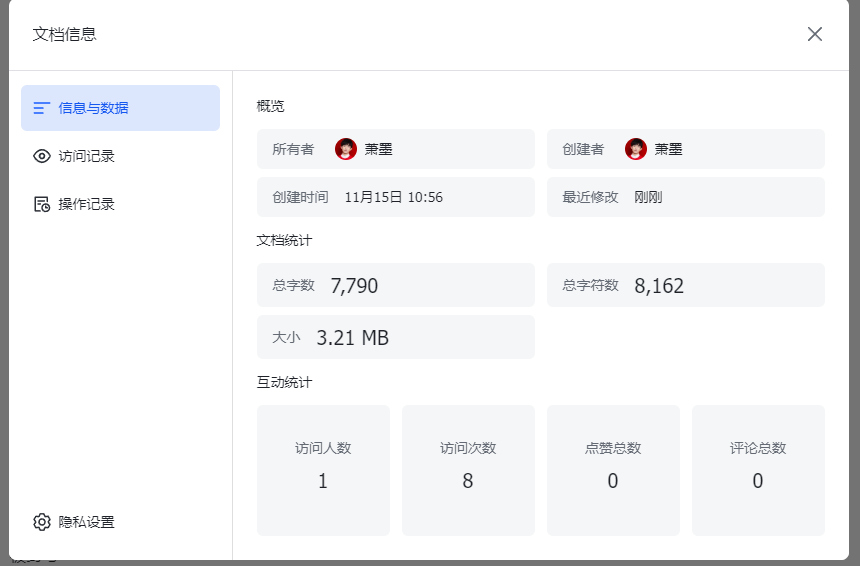Screen dimensions: 860x566
Task: Open 隐私设置 at the sidebar bottom
Action: pyautogui.click(x=86, y=522)
